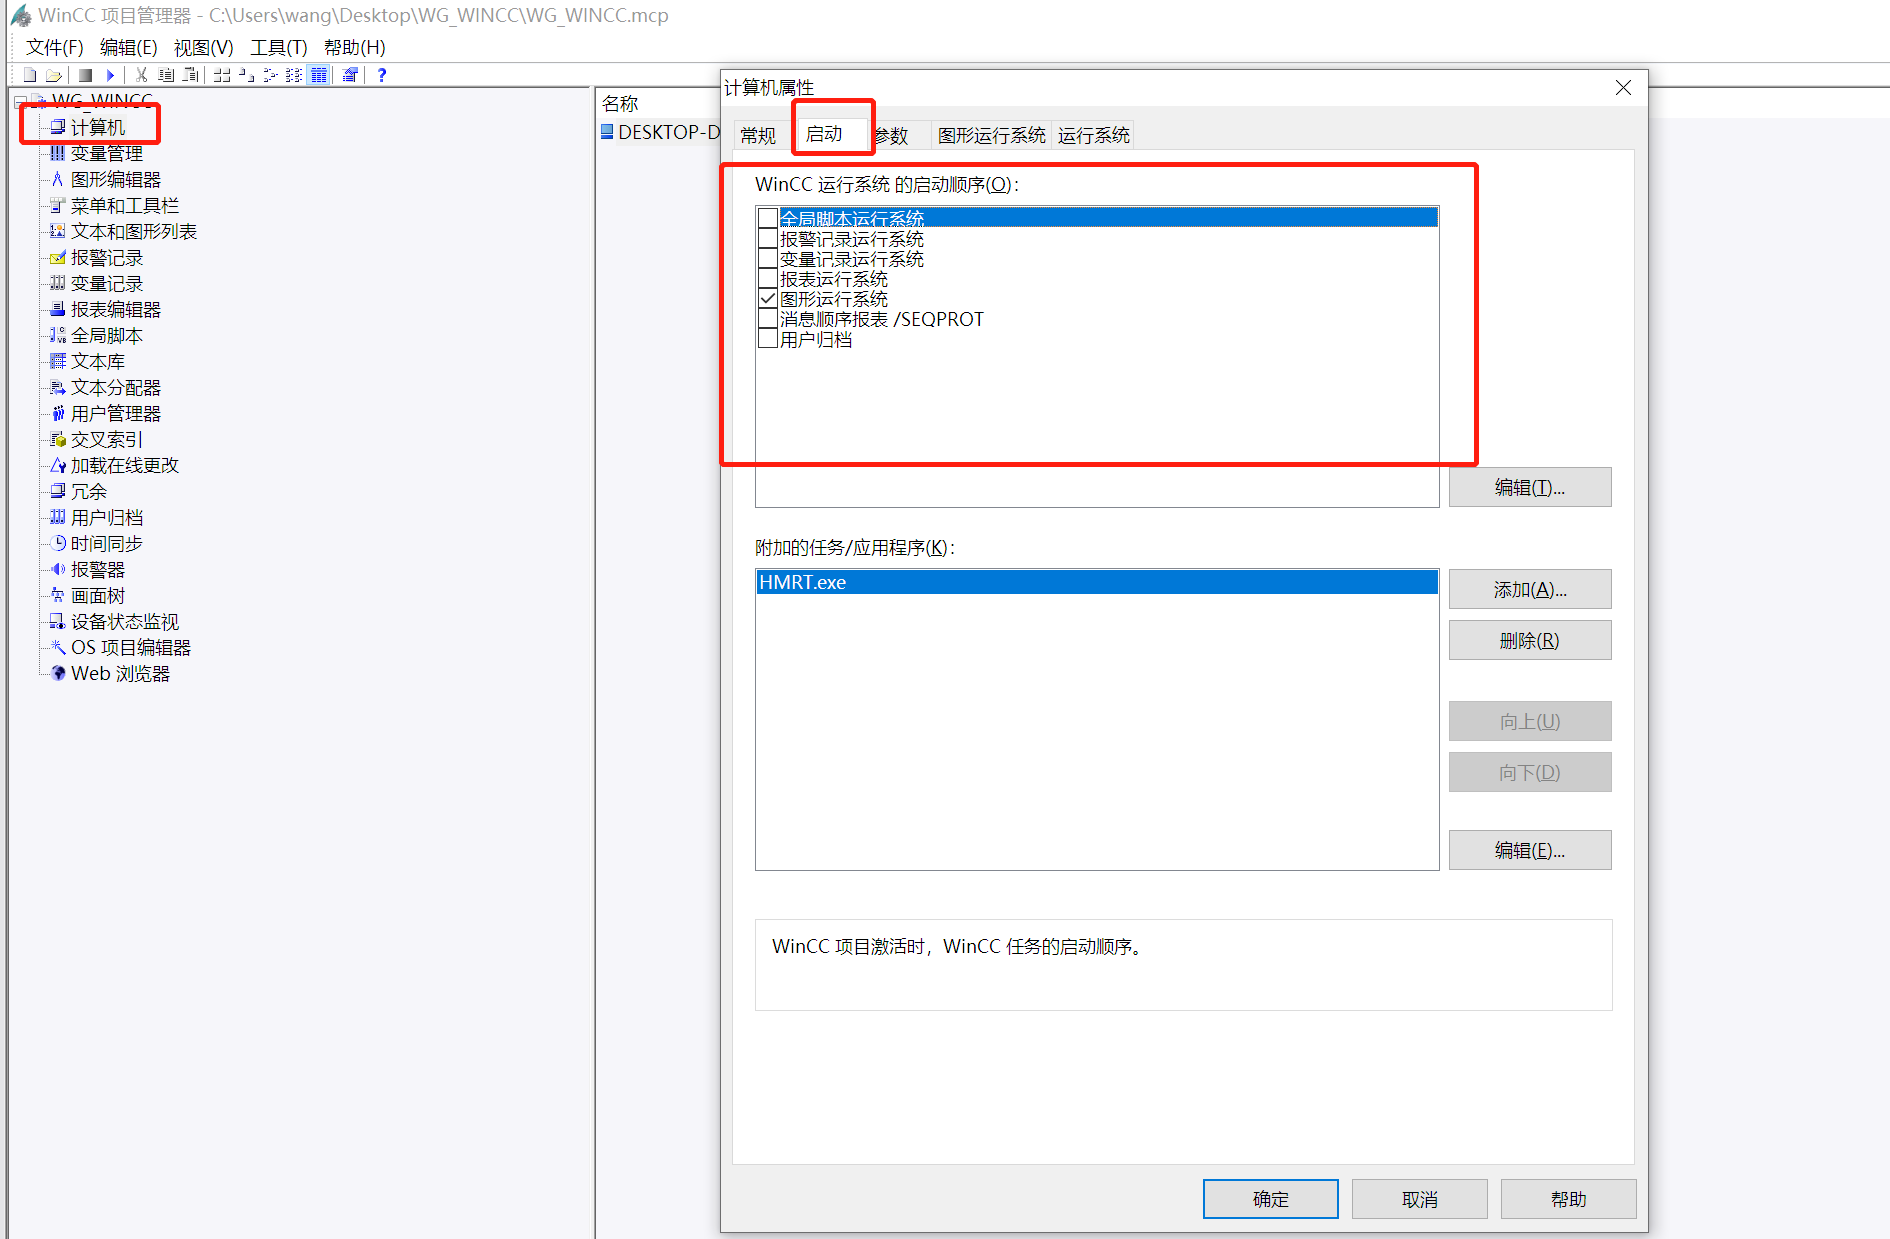Click the 报警器 horn icon

(58, 569)
